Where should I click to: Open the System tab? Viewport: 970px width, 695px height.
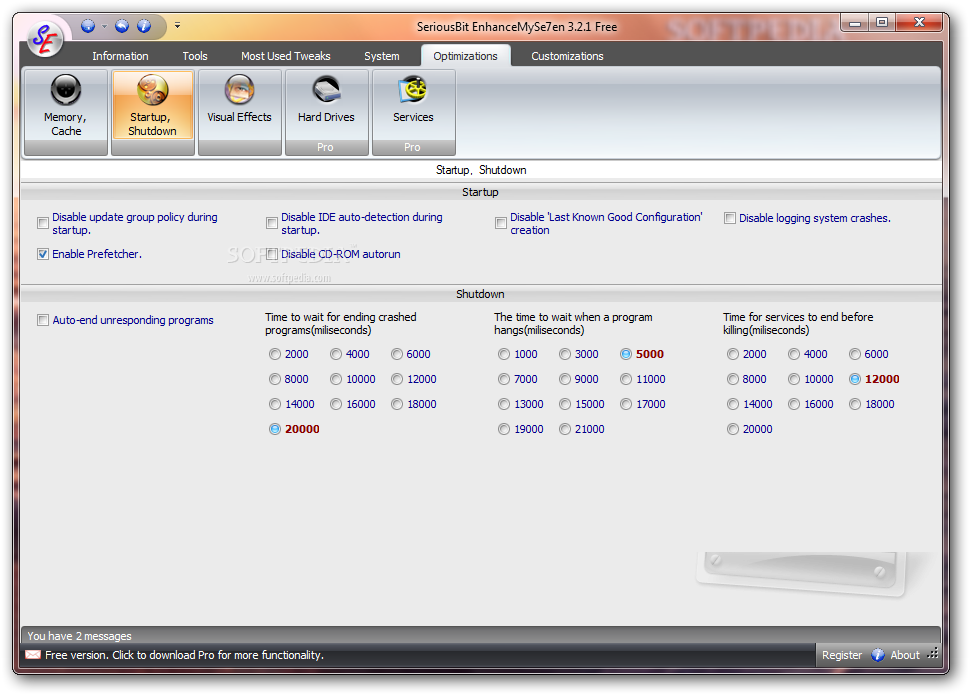click(382, 56)
